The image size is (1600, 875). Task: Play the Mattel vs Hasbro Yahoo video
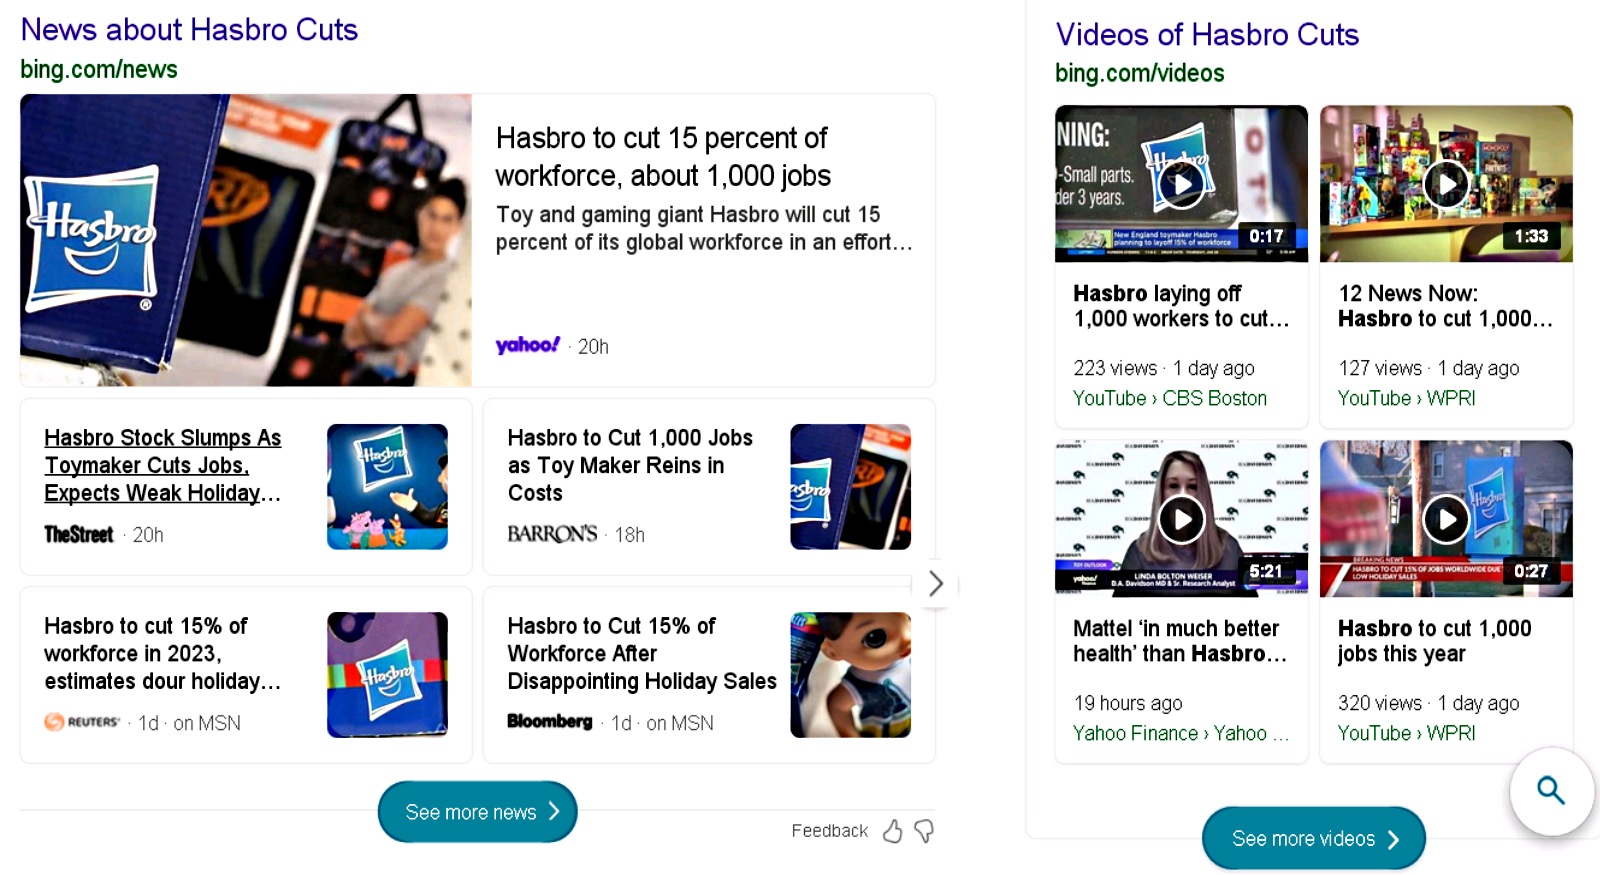(x=1181, y=519)
